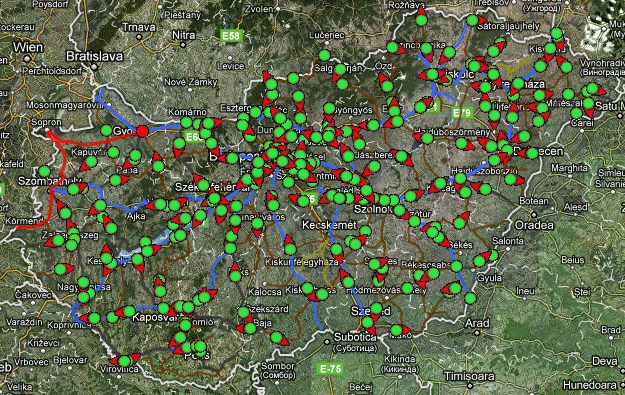Click the E79 road shield
Image resolution: width=625 pixels, height=395 pixels.
click(x=462, y=113)
